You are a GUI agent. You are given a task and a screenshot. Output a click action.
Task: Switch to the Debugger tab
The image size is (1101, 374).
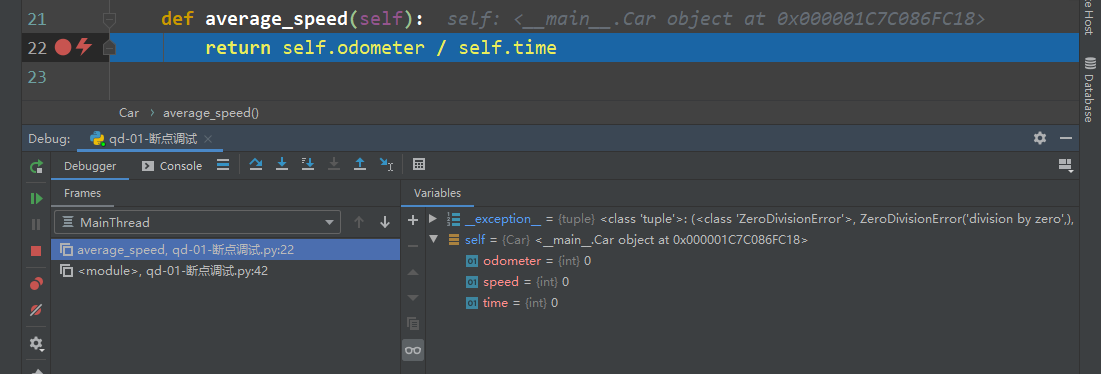(90, 166)
